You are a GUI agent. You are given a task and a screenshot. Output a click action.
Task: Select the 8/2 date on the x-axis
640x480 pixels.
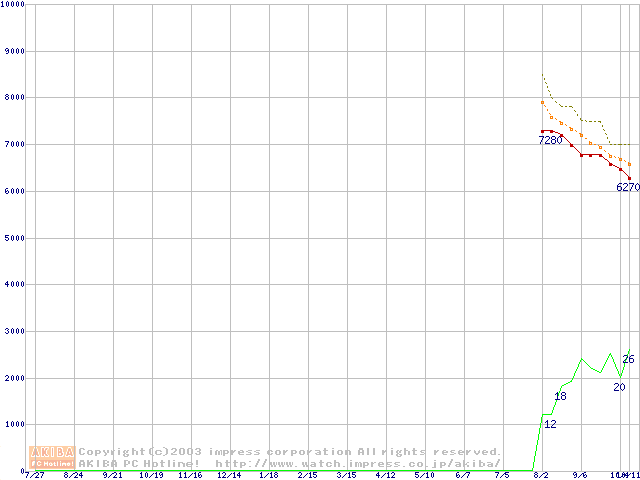point(542,475)
